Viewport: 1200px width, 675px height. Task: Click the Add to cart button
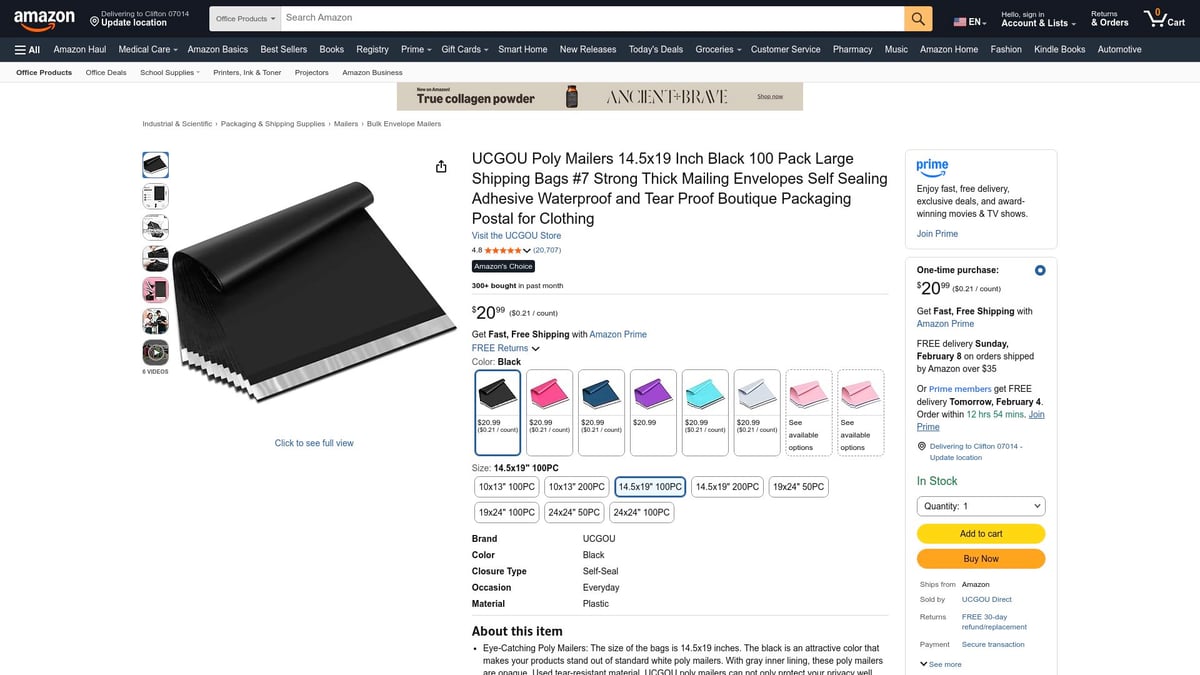click(980, 533)
